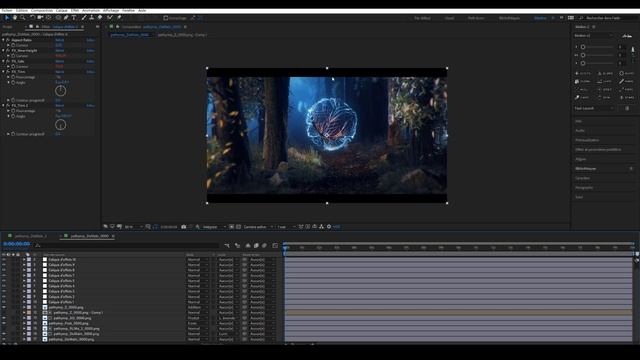Select the Clone Stamp tool
Viewport: 640px width, 360px height.
point(92,18)
